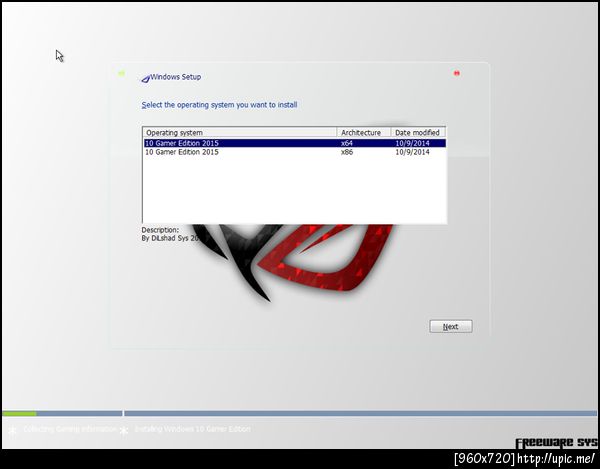Click the 'Collecting information' step label
This screenshot has height=469, width=600.
[x=70, y=429]
